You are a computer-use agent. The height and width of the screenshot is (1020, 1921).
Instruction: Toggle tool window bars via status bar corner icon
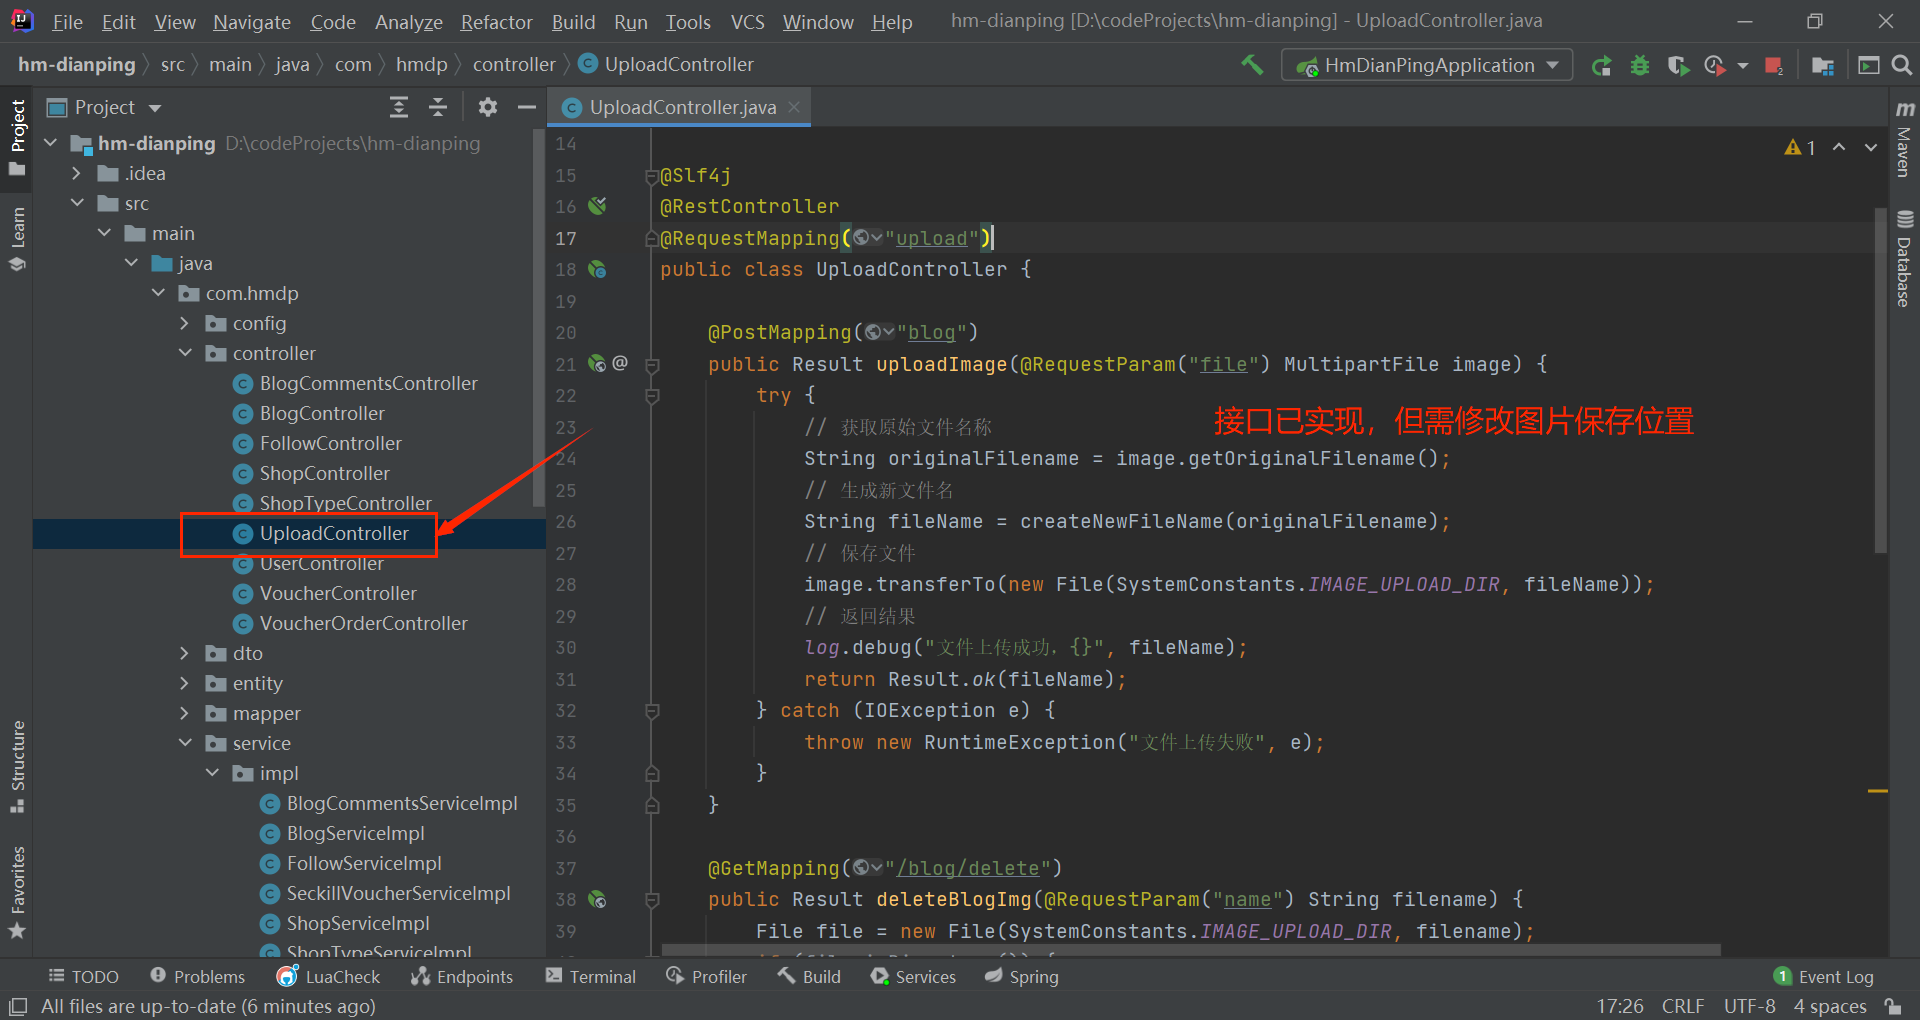[x=17, y=1006]
